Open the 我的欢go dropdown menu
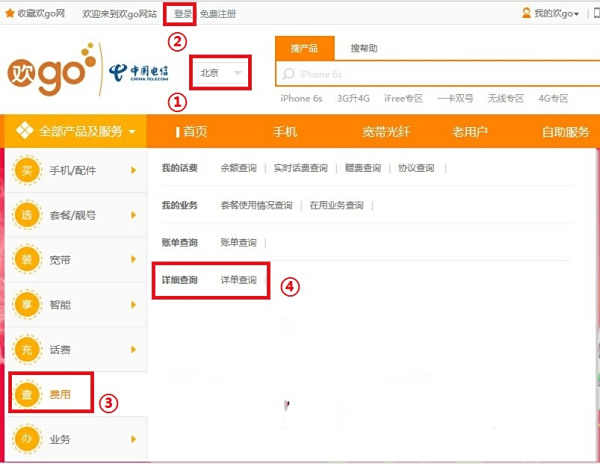This screenshot has height=464, width=600. pyautogui.click(x=556, y=14)
